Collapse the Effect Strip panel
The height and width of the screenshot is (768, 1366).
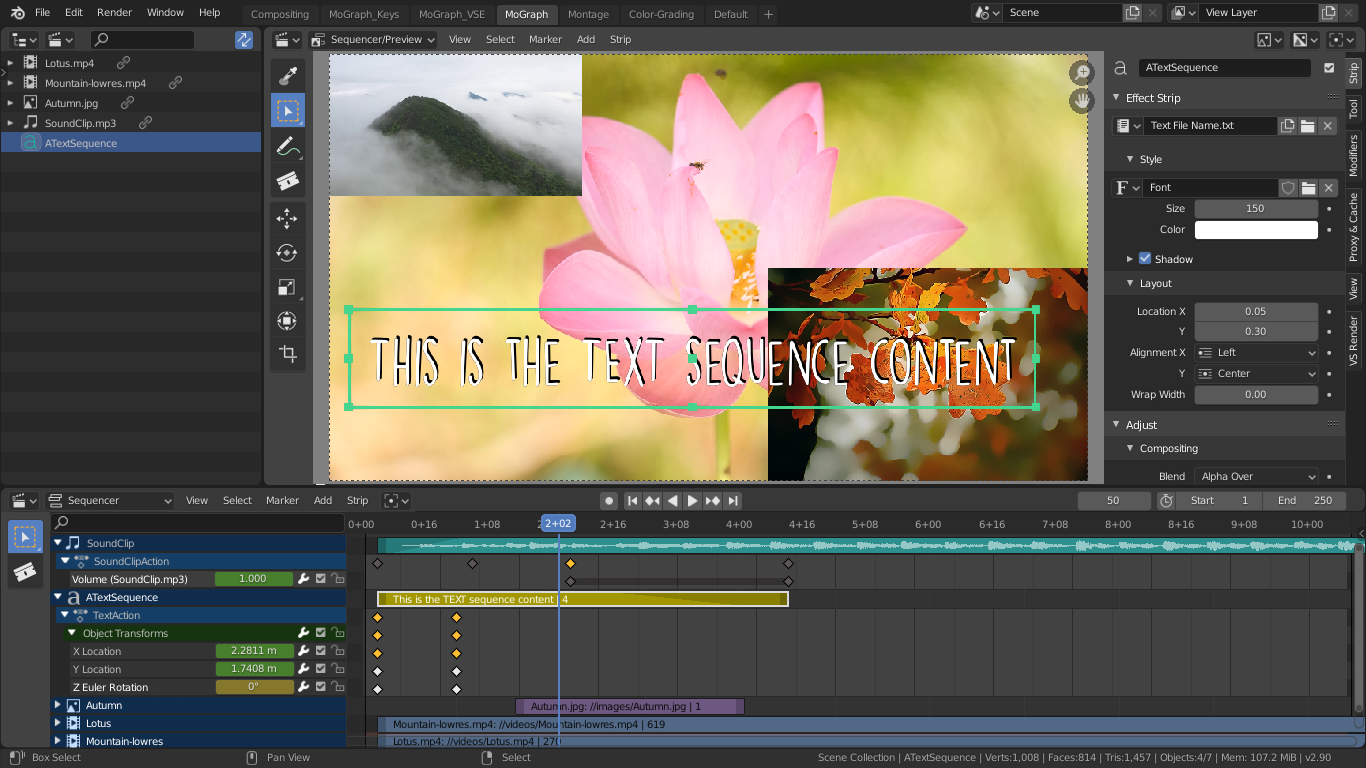1117,98
